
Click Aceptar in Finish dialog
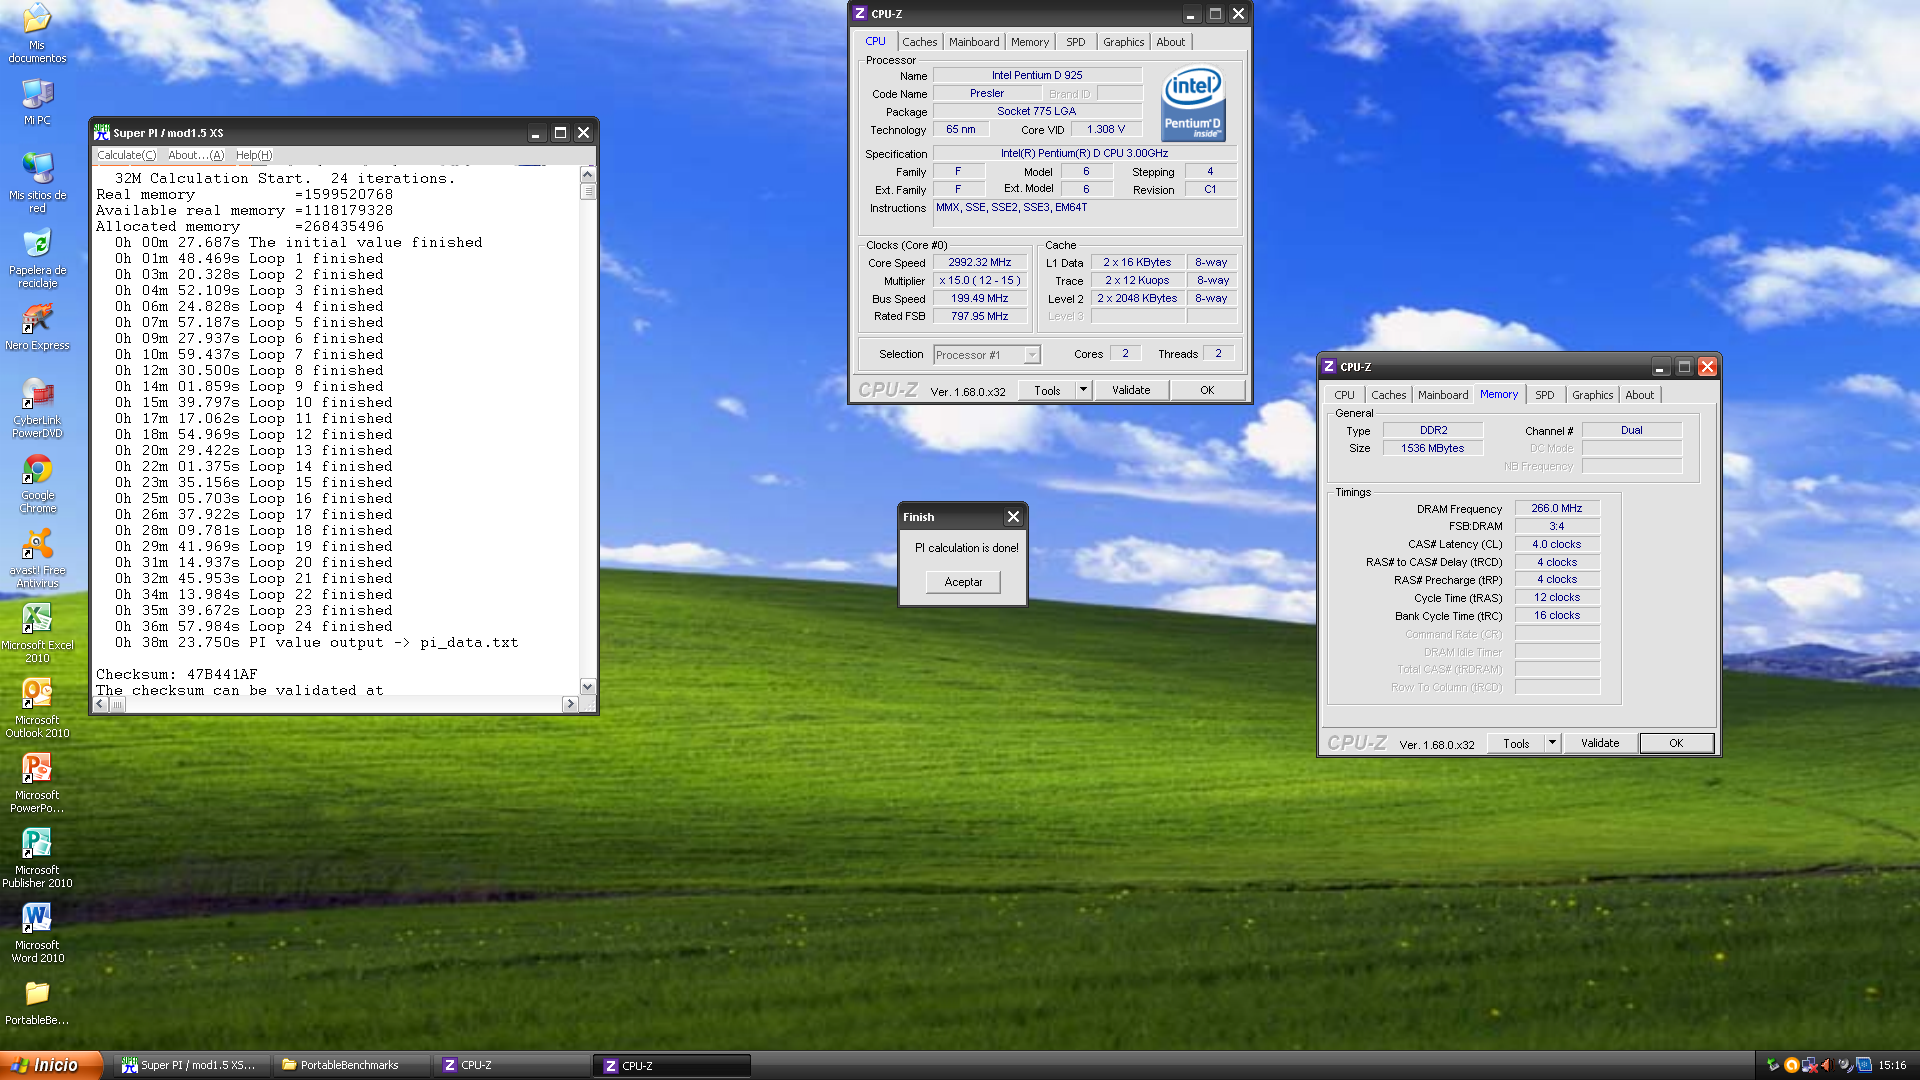[x=963, y=582]
